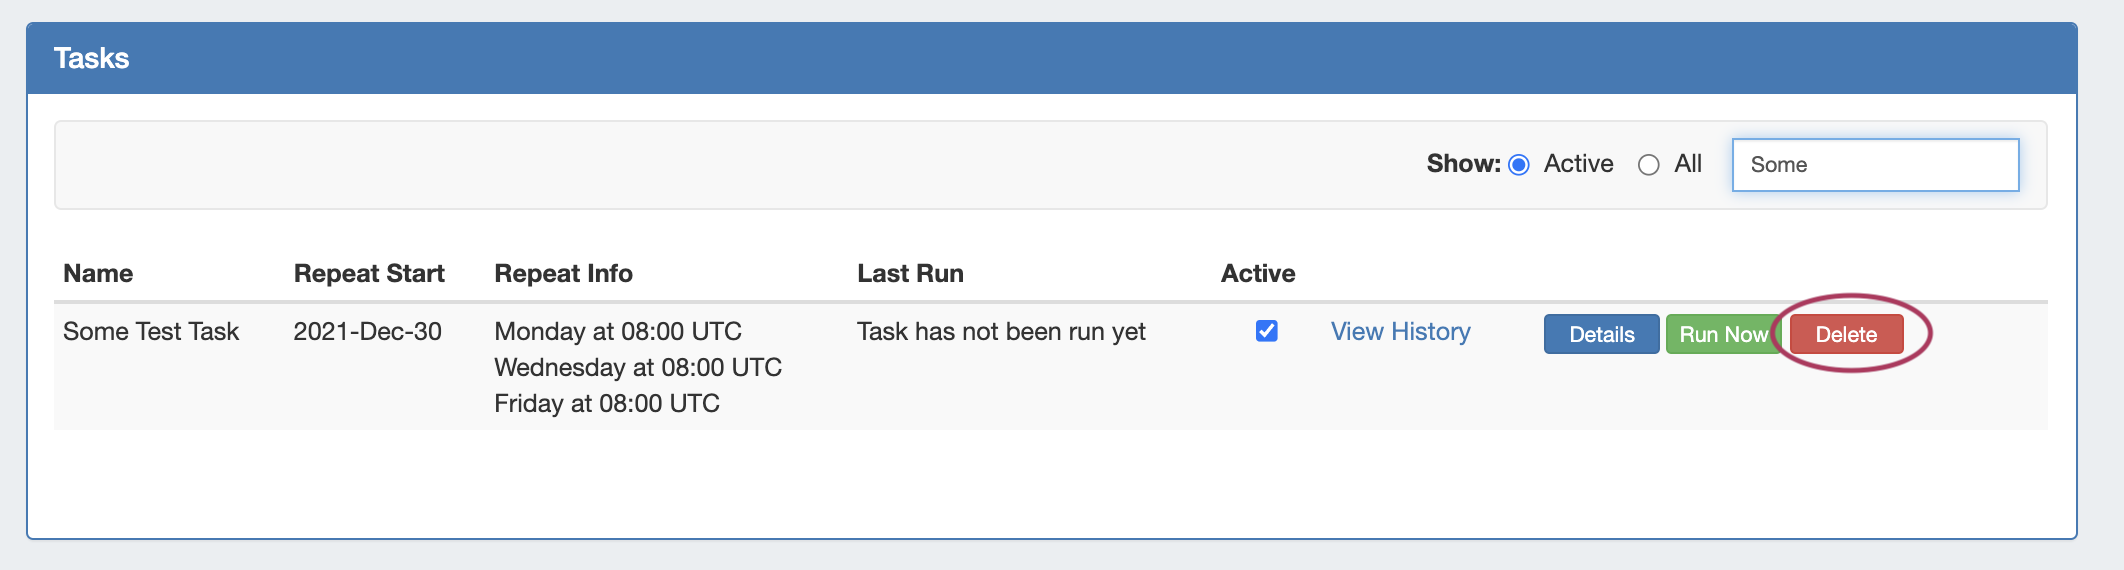Click the Tasks panel title
Image resolution: width=2124 pixels, height=570 pixels.
(91, 58)
